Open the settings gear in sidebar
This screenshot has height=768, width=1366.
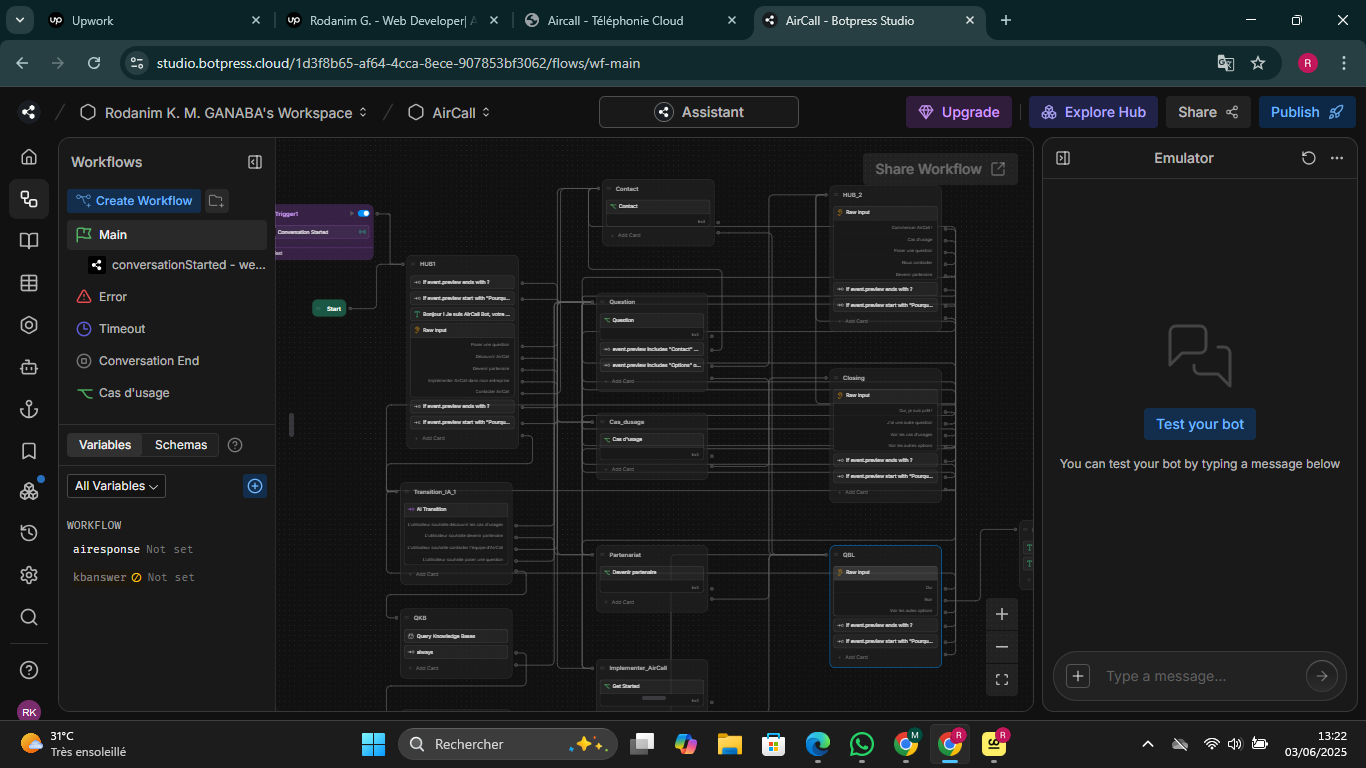click(29, 575)
